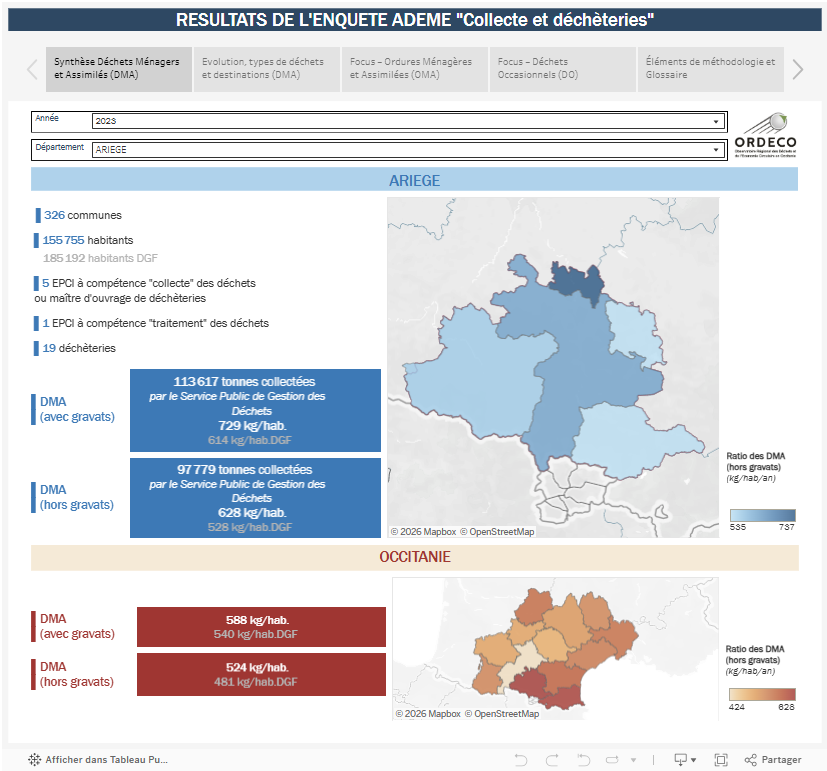
Task: Switch to Evolution, types de déchets tab
Action: click(266, 69)
